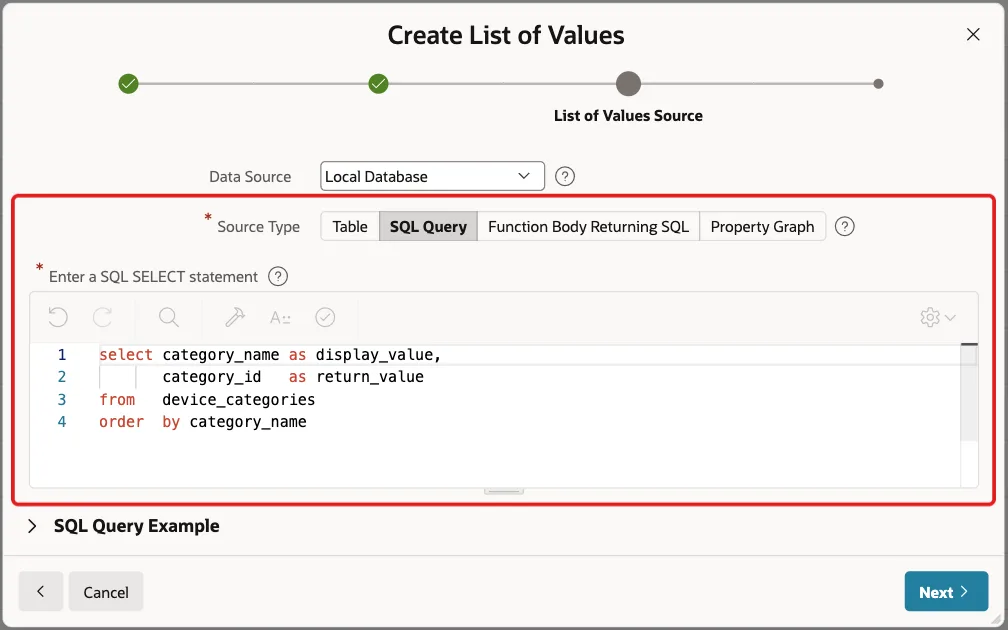This screenshot has width=1008, height=630.
Task: Open the Find magnifier in editor toolbar
Action: coord(168,317)
